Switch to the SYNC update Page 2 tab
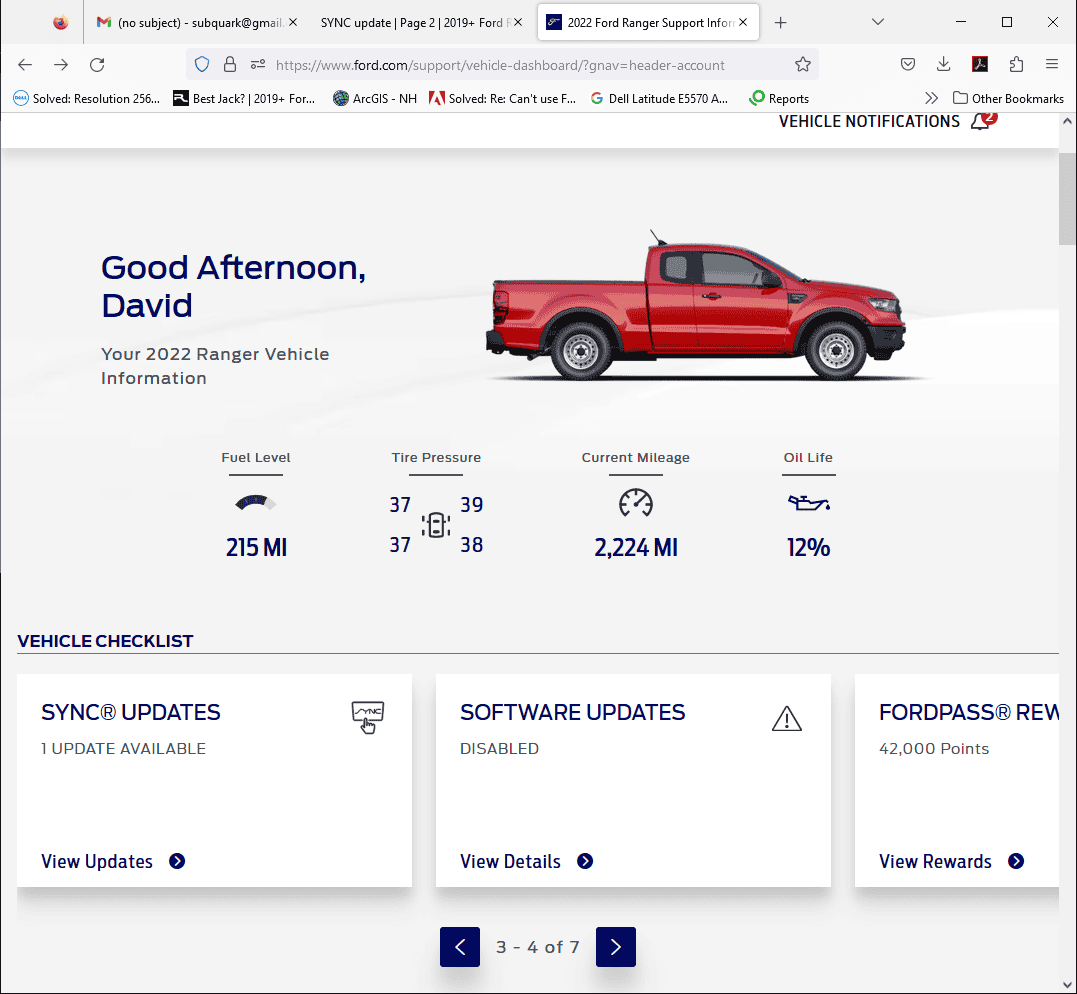The image size is (1077, 994). point(421,23)
